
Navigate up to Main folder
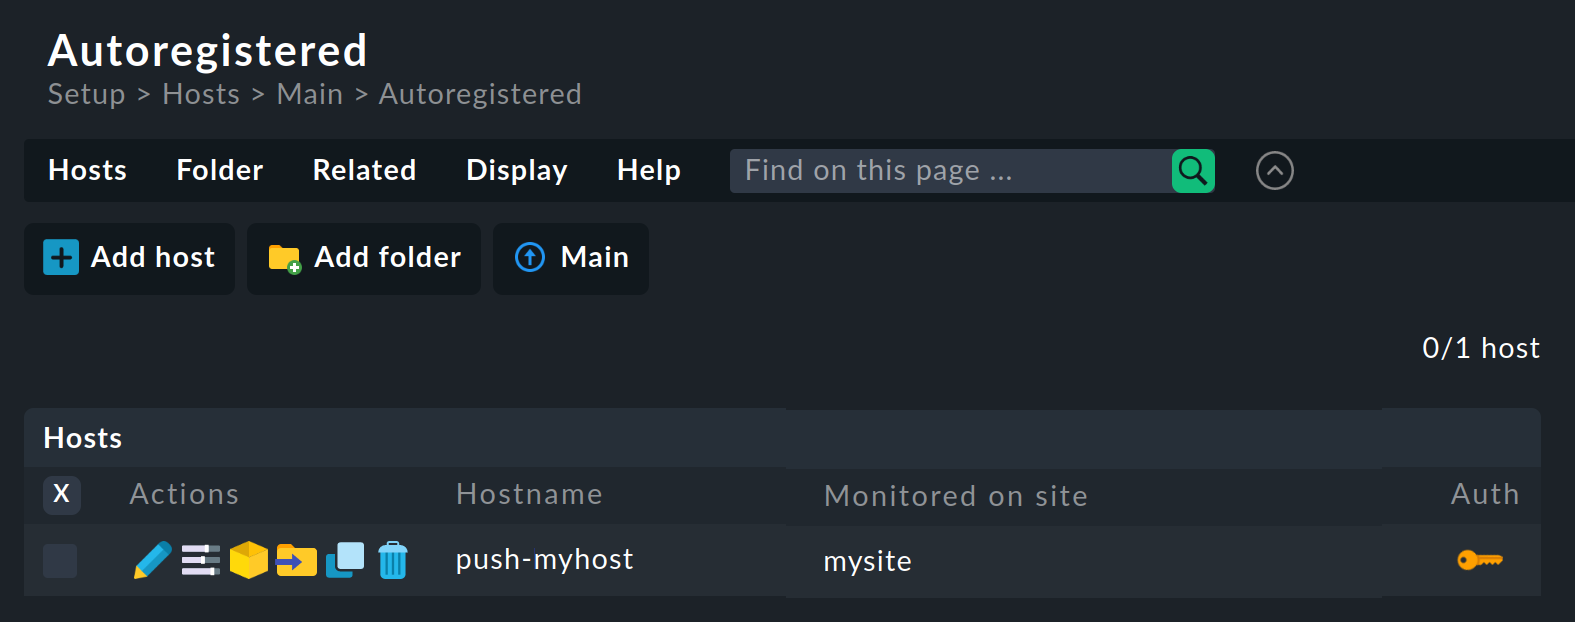[x=570, y=258]
